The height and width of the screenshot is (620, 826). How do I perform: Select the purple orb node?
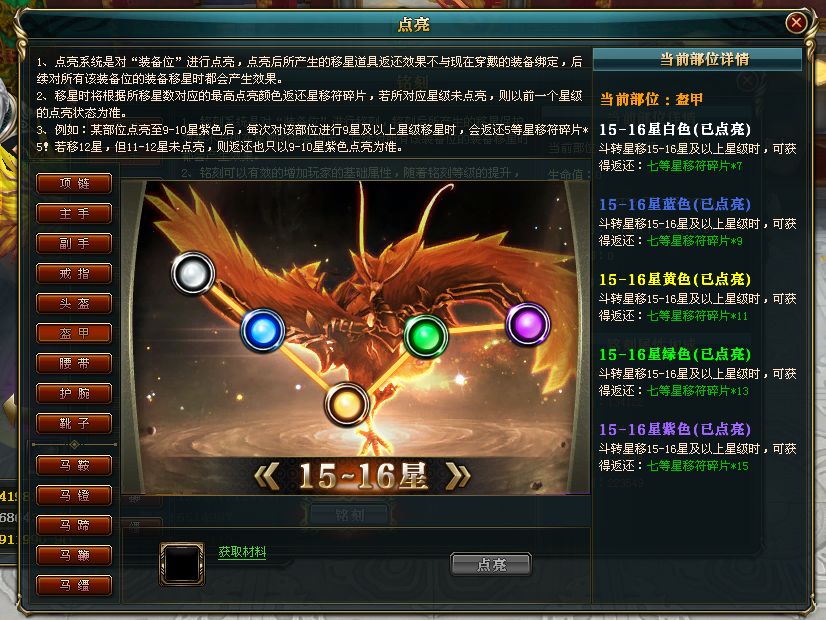[527, 324]
